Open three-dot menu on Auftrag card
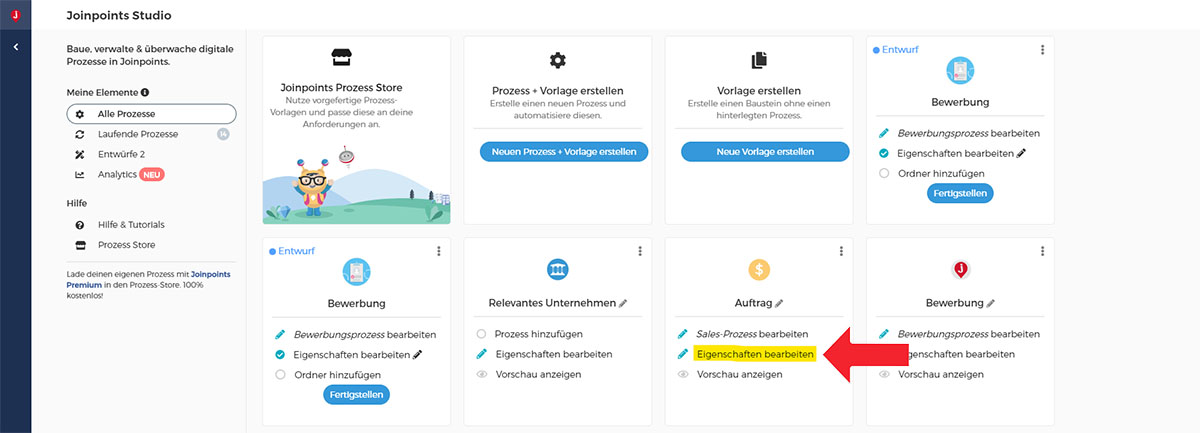 [x=841, y=251]
